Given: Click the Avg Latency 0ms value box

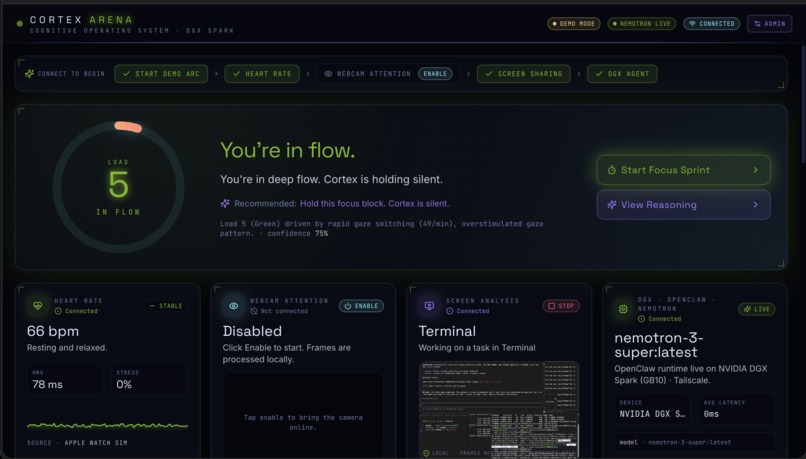Looking at the screenshot, I should [x=737, y=409].
